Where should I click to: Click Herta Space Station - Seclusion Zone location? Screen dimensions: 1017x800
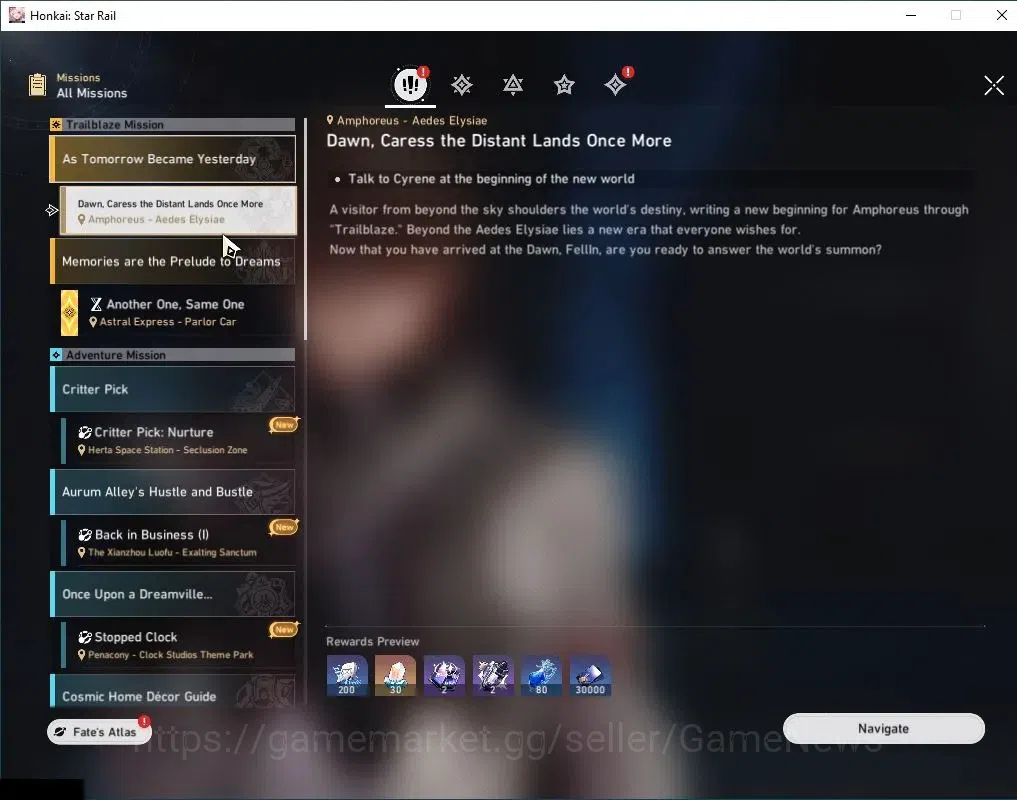tap(167, 450)
